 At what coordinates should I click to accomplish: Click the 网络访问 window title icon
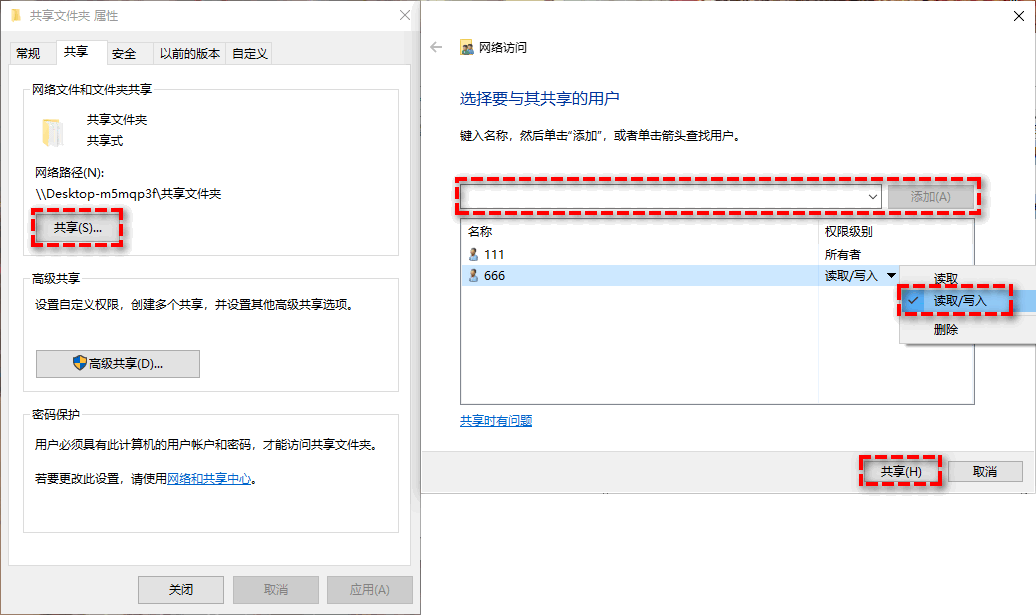[465, 45]
